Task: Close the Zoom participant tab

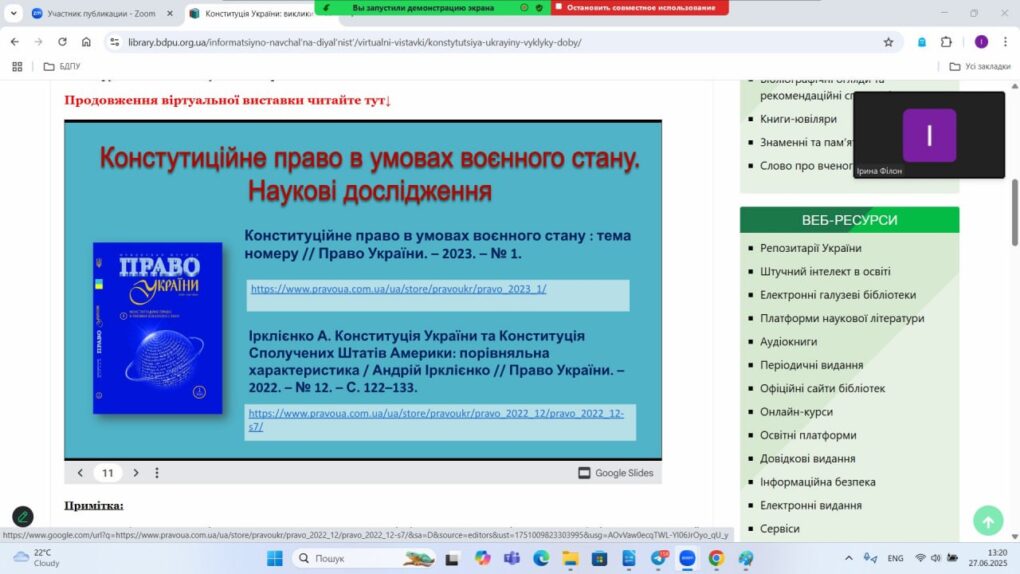Action: (x=170, y=13)
